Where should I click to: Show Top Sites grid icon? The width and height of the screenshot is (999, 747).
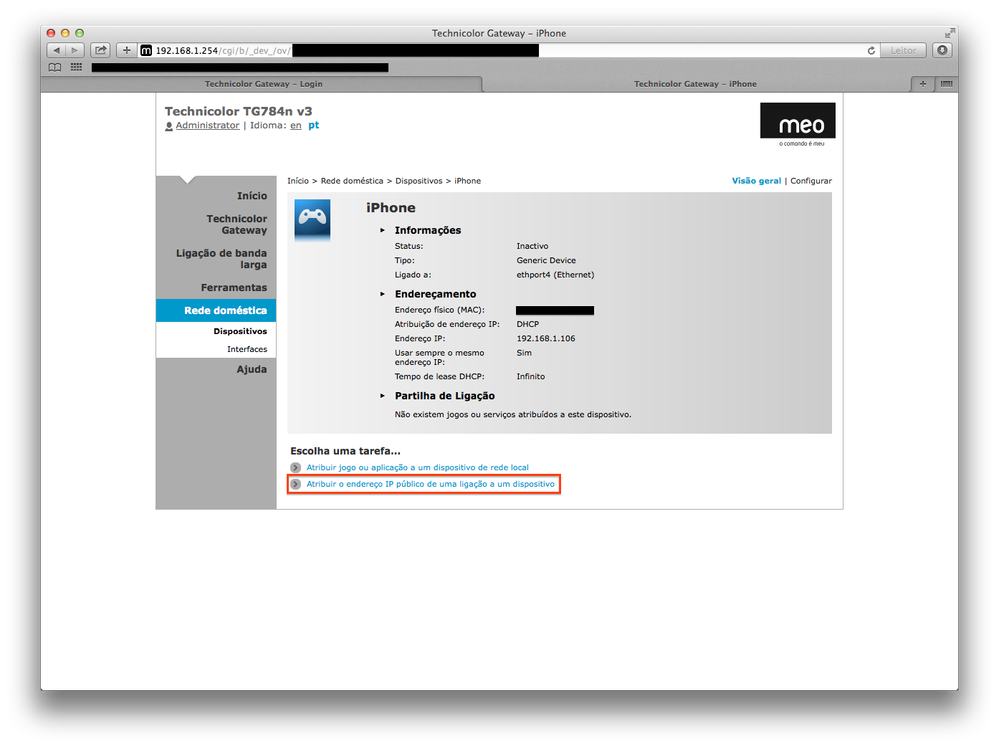coord(76,67)
